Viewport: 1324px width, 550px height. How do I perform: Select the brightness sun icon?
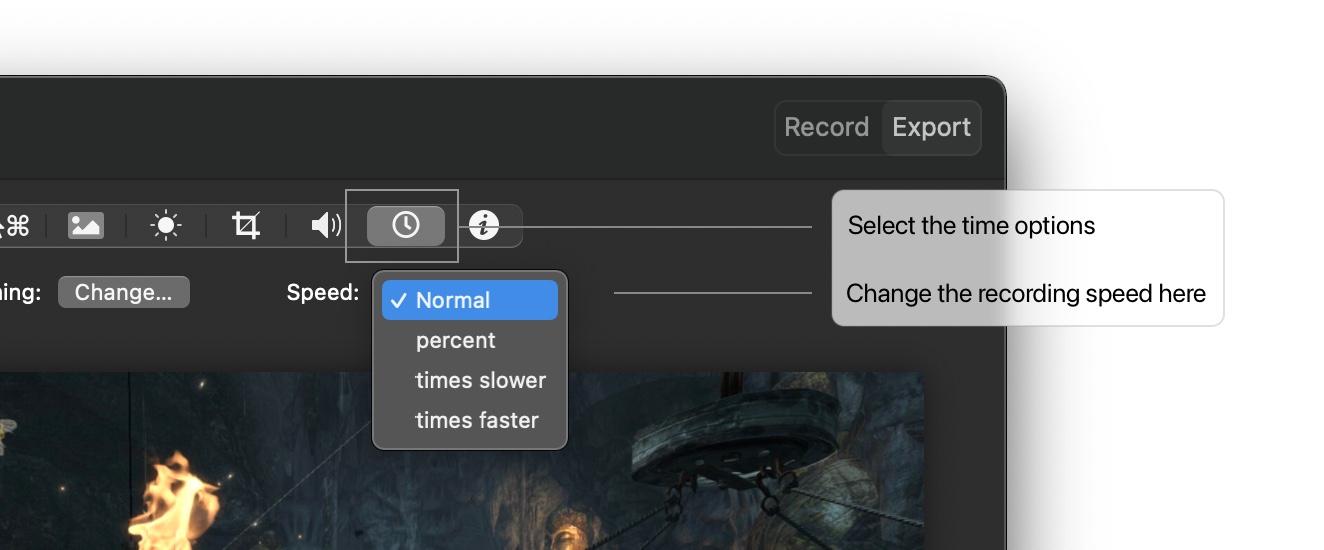[x=166, y=225]
